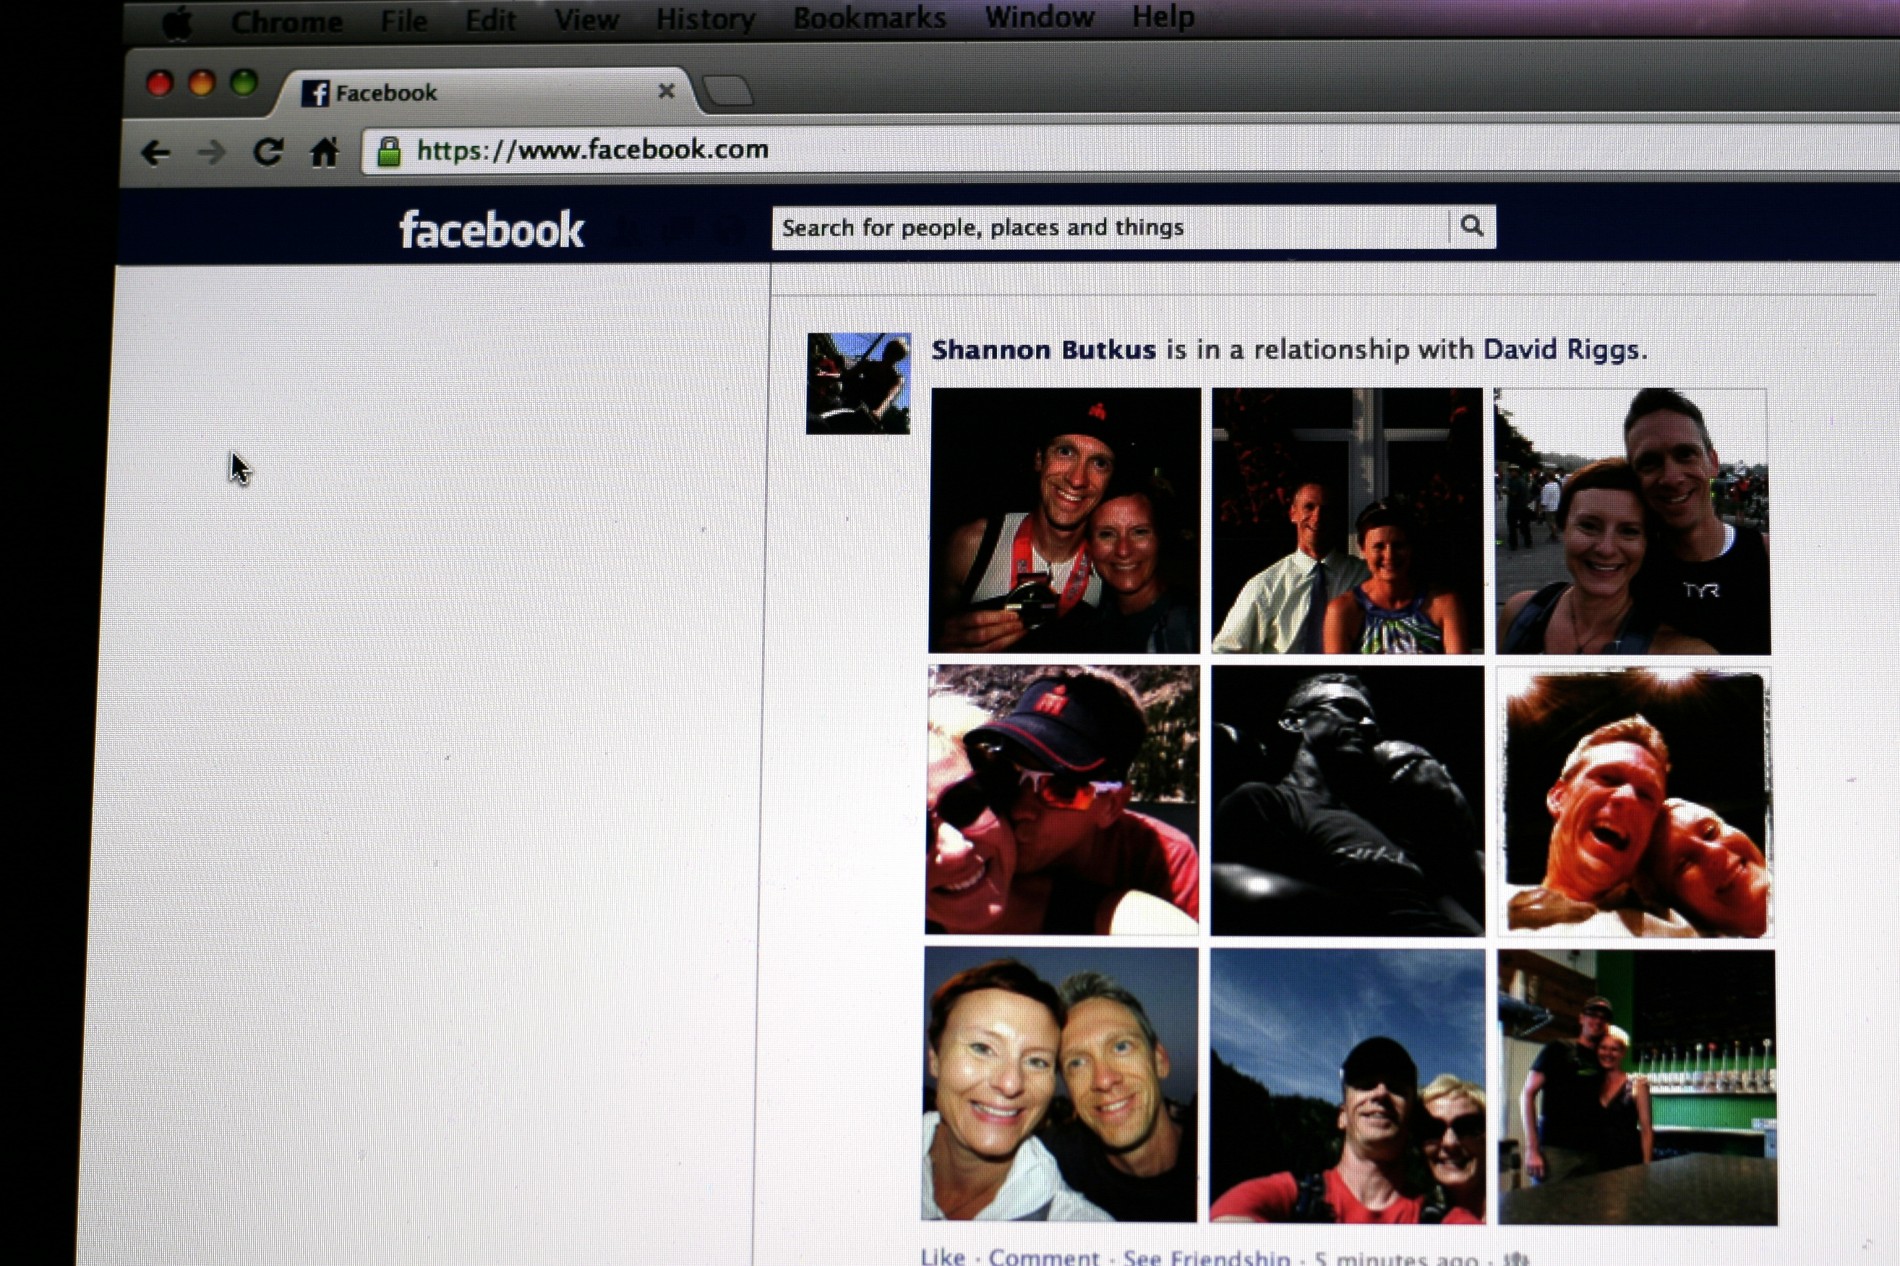Click in the Facebook search field
The image size is (1900, 1266).
(x=1110, y=228)
